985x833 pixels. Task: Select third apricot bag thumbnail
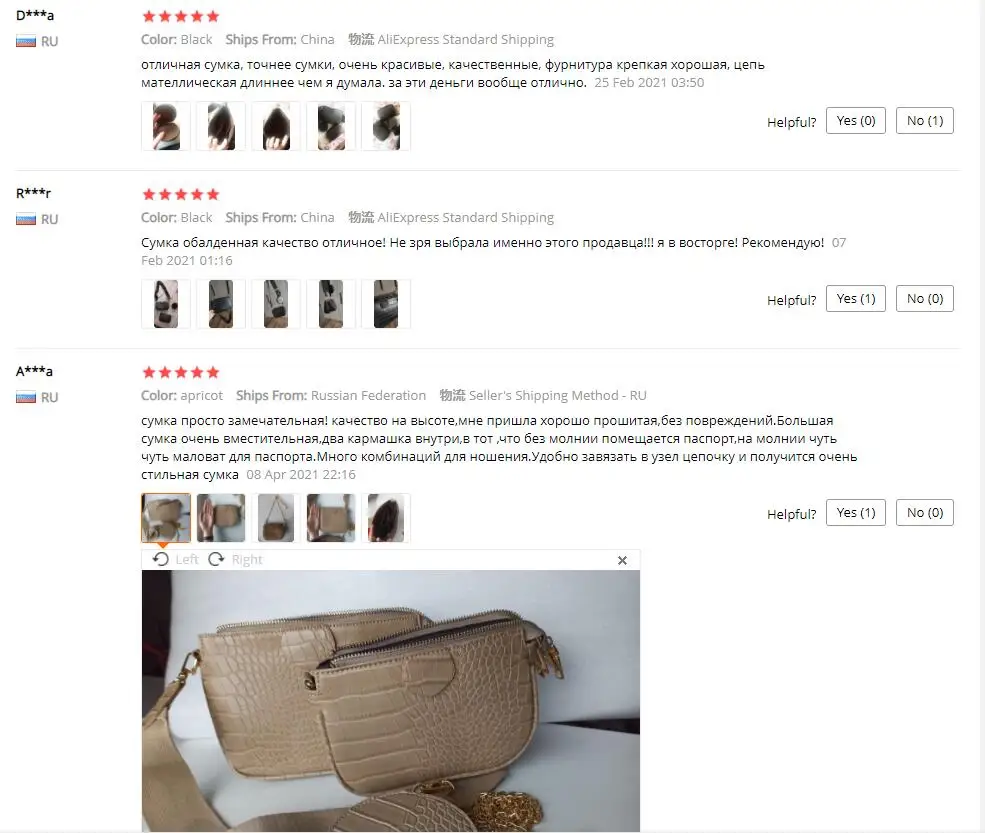coord(276,518)
